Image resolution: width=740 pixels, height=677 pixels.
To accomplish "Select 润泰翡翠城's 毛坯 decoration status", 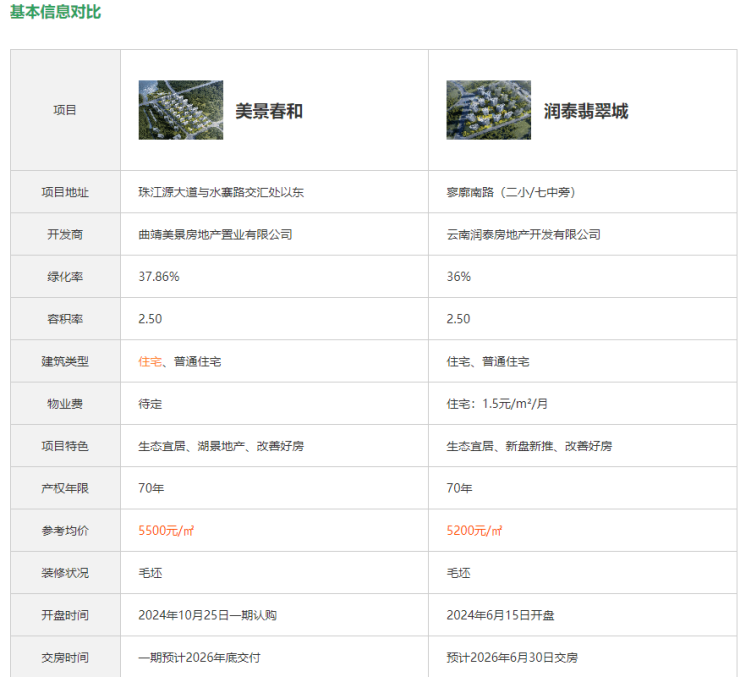I will (458, 573).
